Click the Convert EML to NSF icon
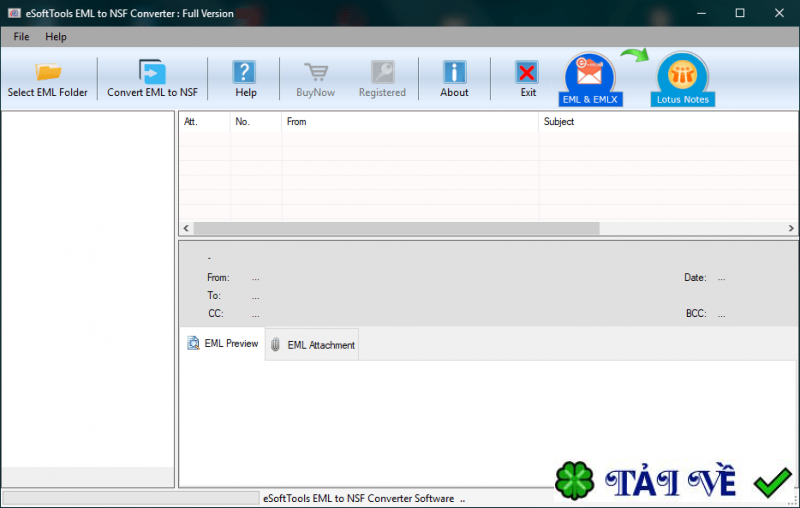This screenshot has width=800, height=508. 152,72
